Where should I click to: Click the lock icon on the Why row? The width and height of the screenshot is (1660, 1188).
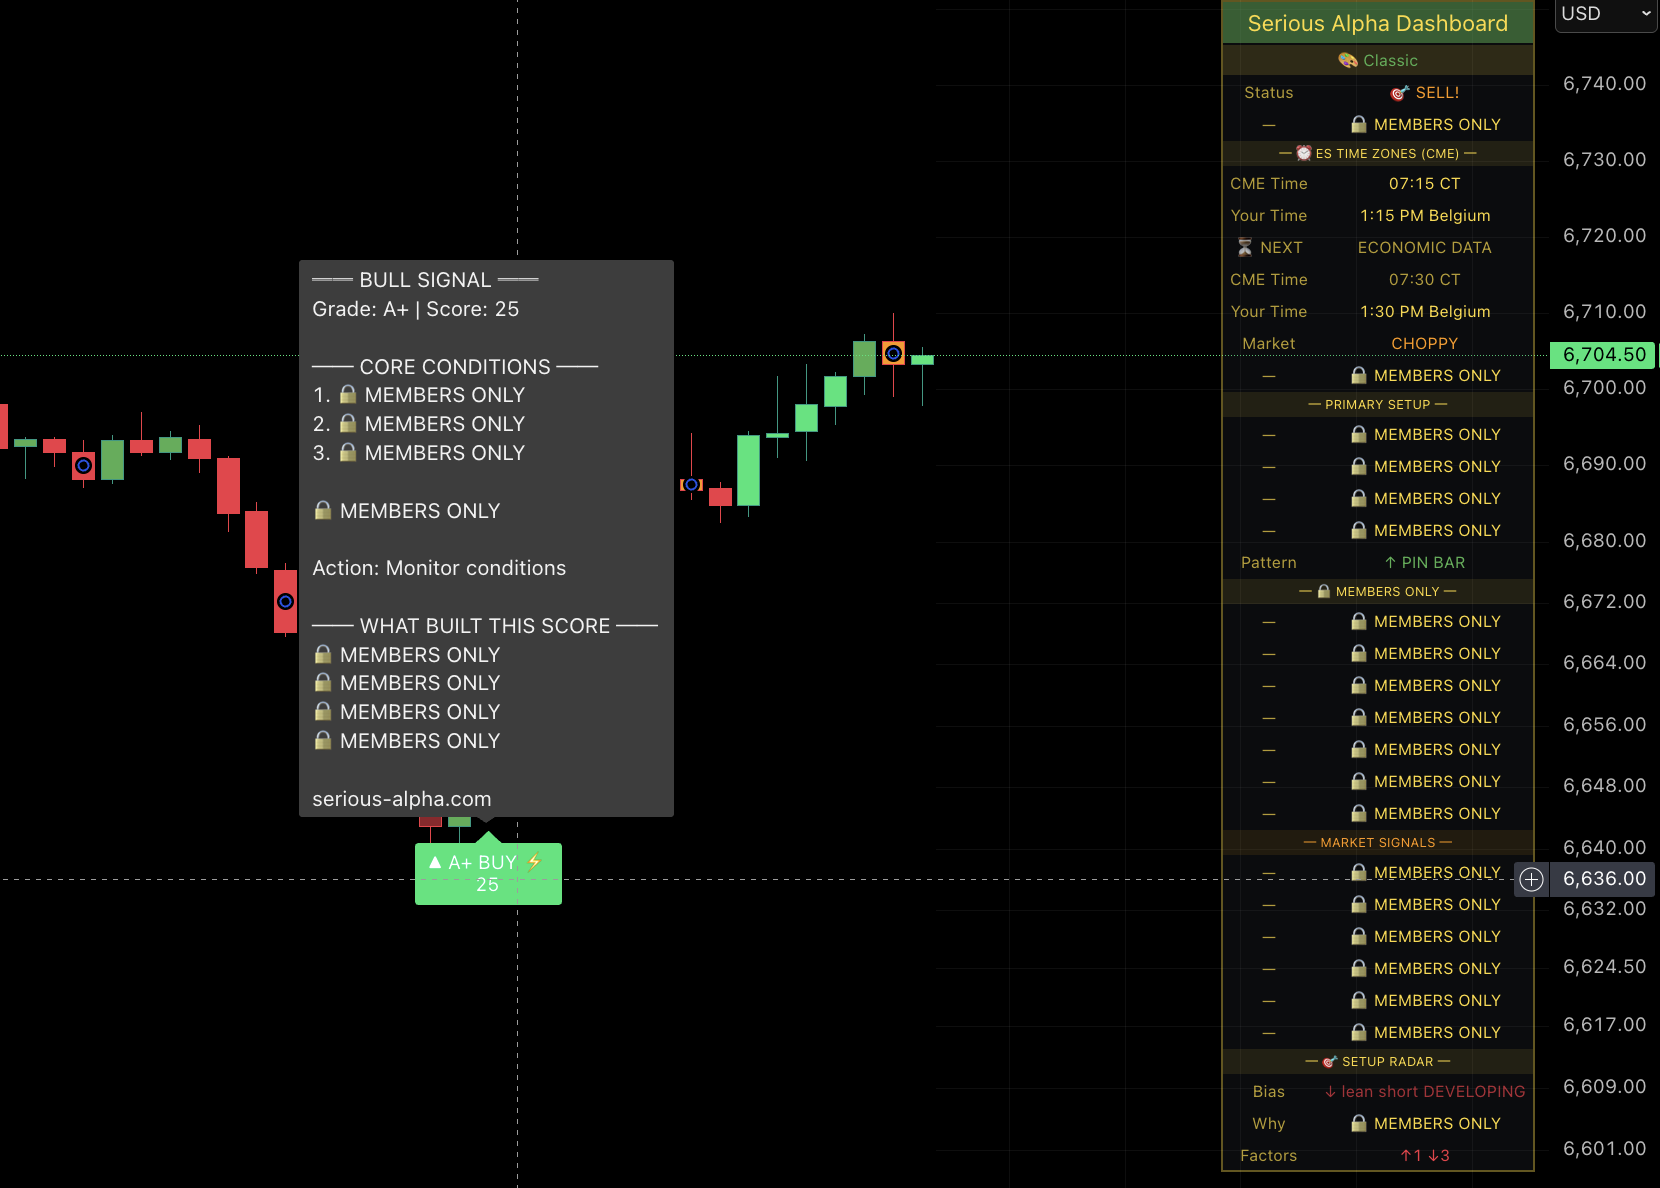pyautogui.click(x=1359, y=1123)
